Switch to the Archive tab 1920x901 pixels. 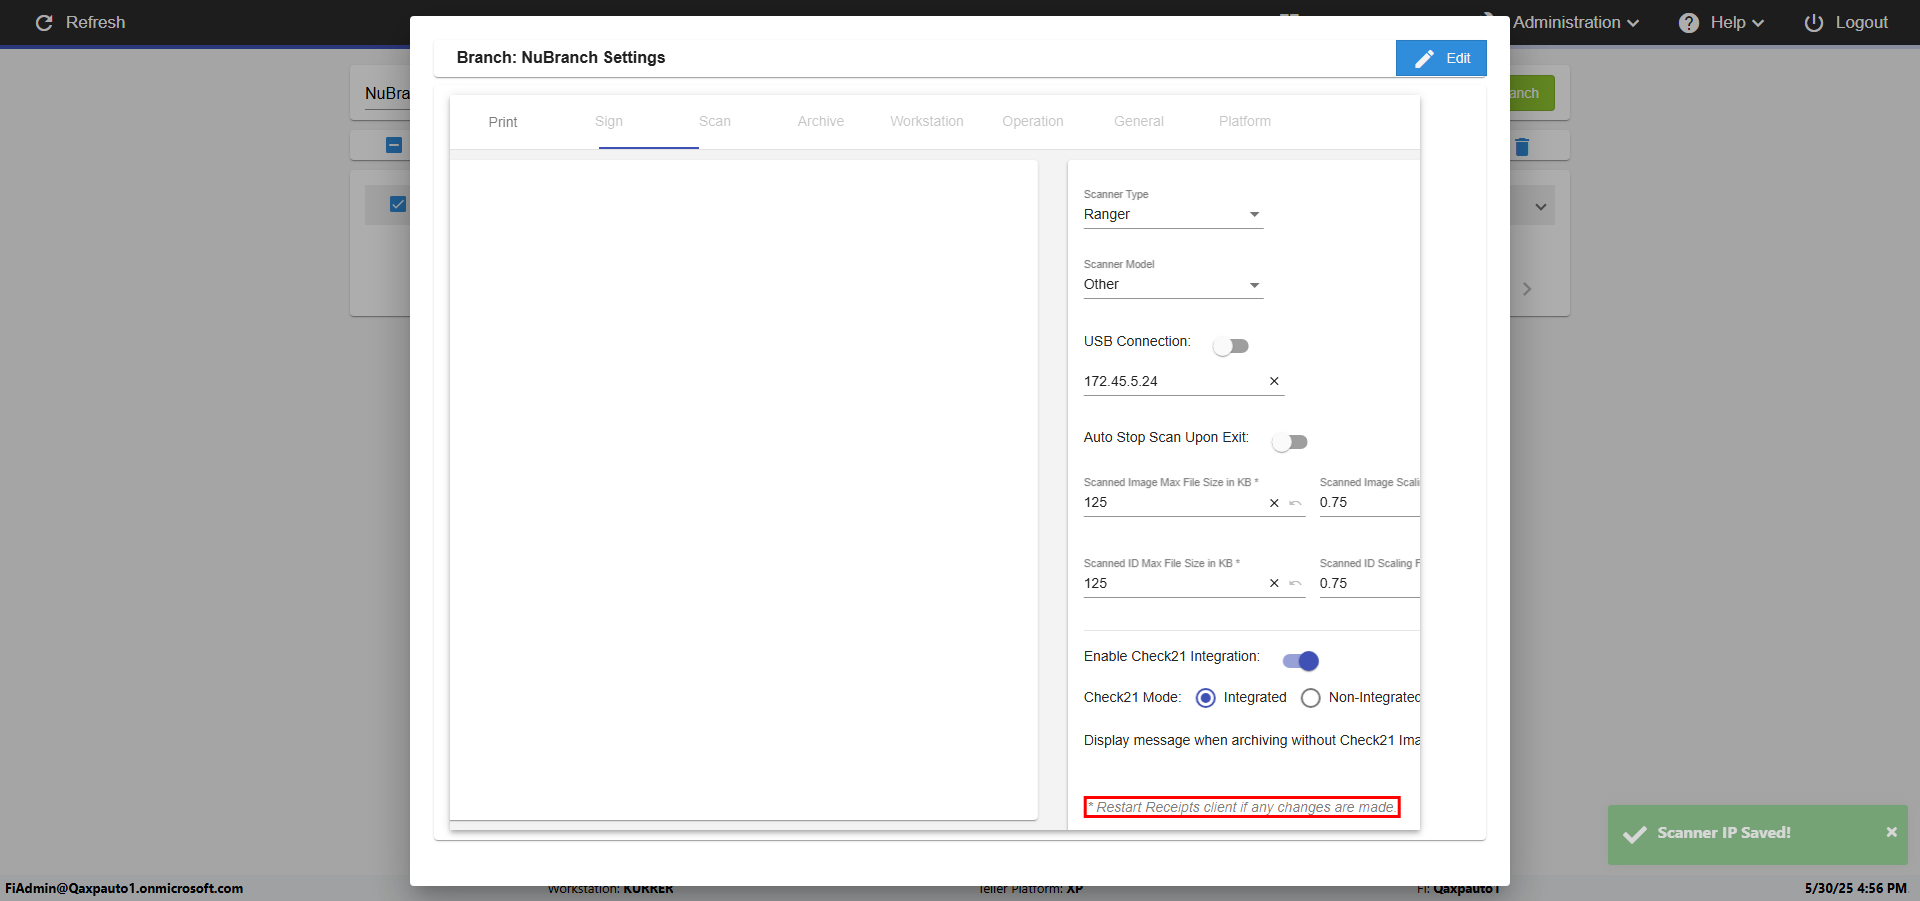pyautogui.click(x=820, y=121)
